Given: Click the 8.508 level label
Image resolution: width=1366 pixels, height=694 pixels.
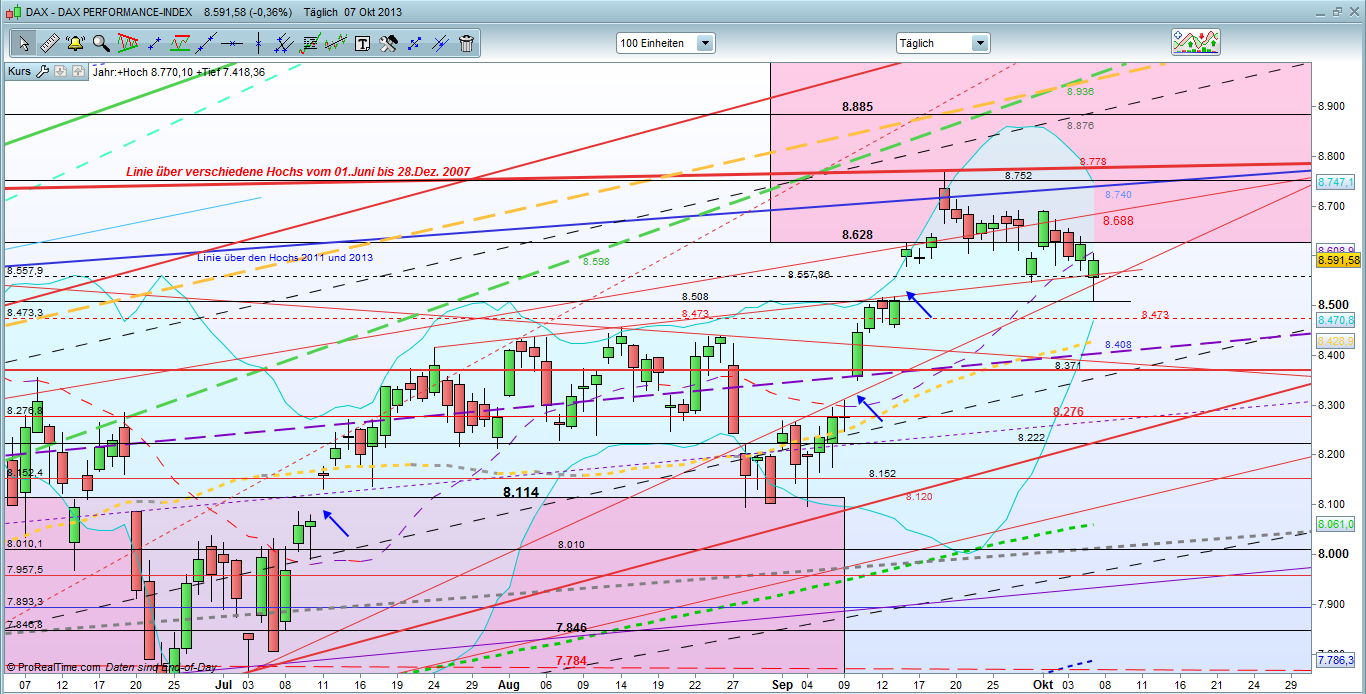Looking at the screenshot, I should pos(695,296).
